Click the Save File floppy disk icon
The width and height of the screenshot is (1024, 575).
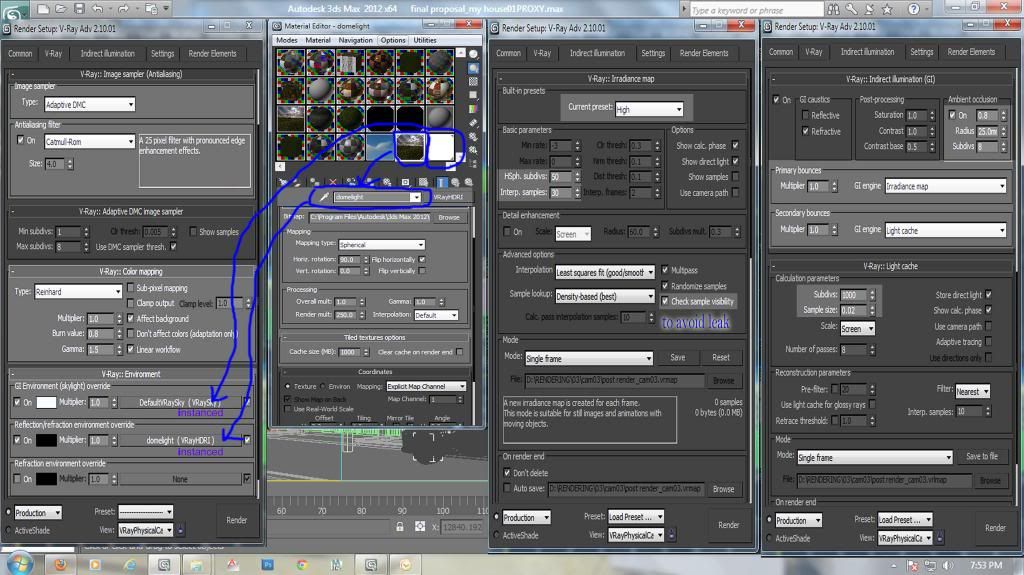click(x=79, y=8)
